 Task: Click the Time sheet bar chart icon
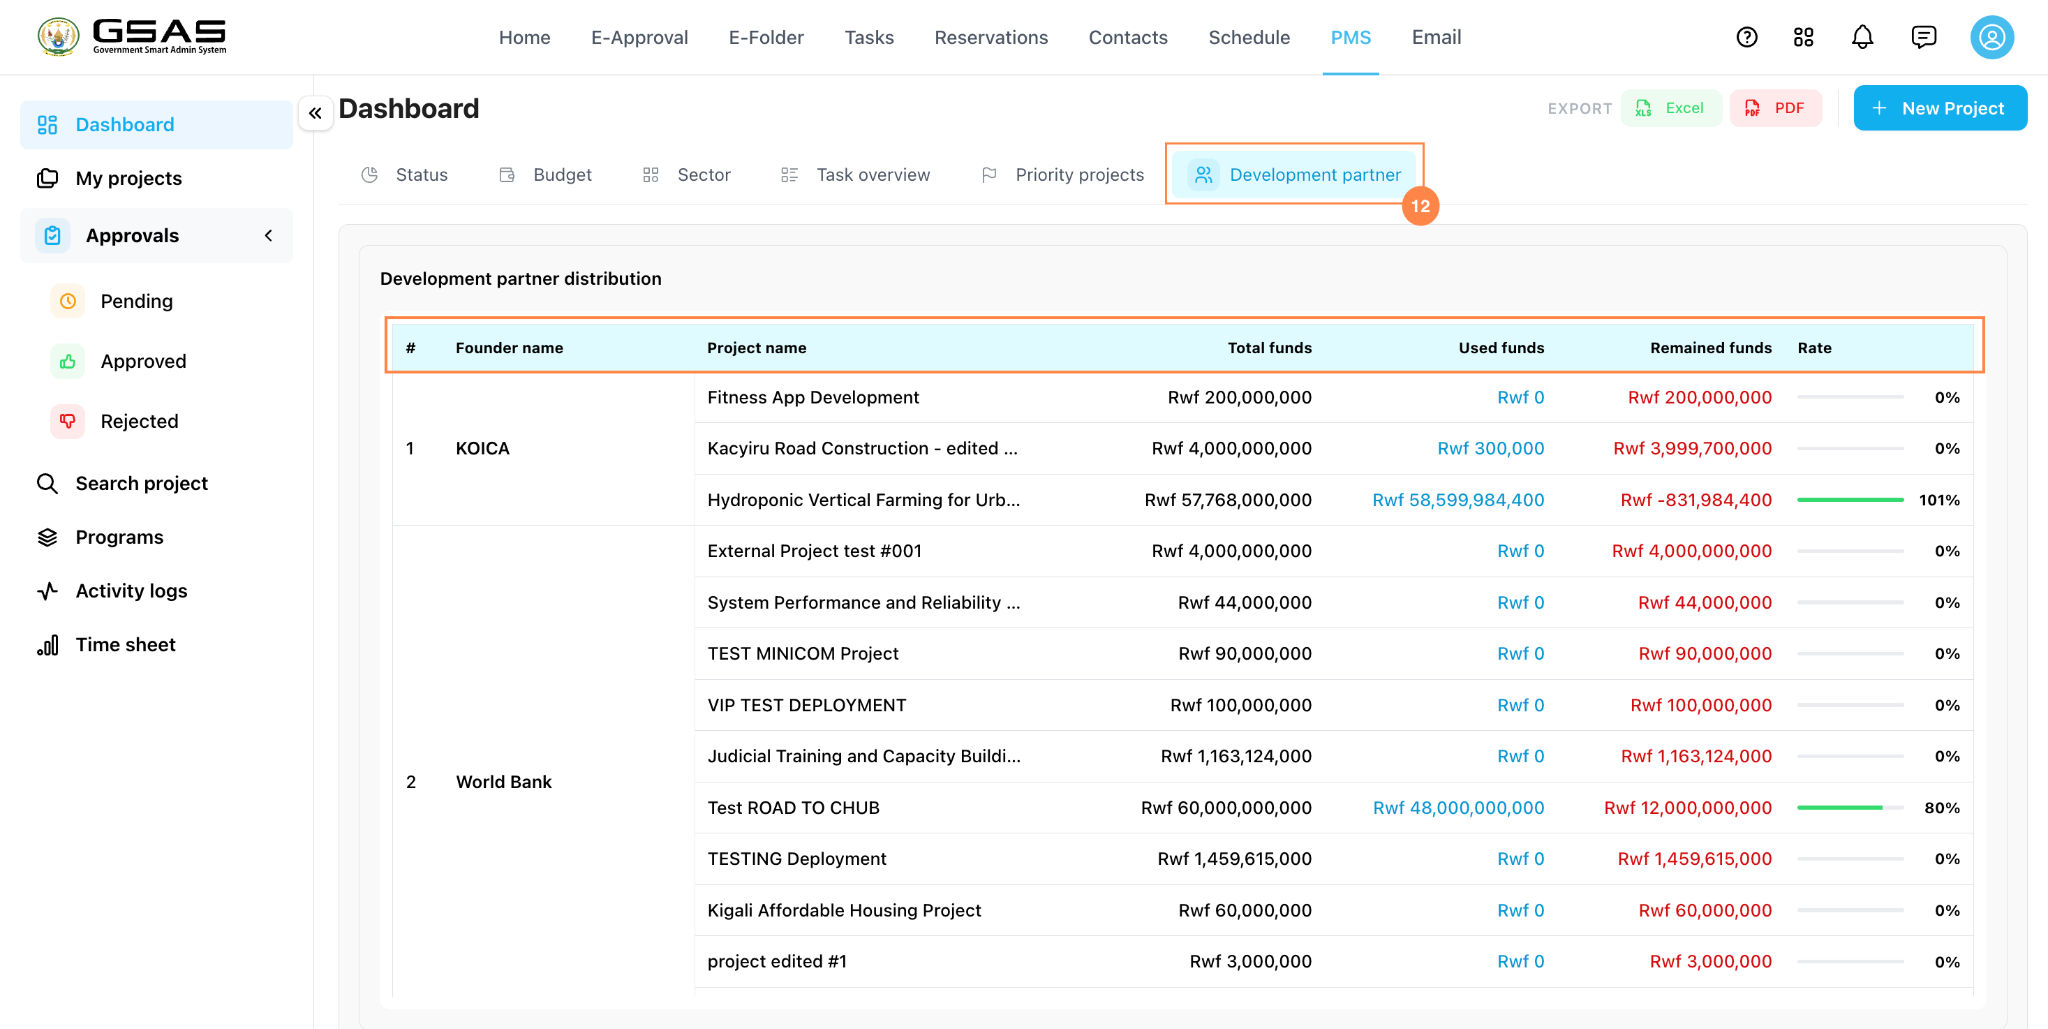(47, 645)
